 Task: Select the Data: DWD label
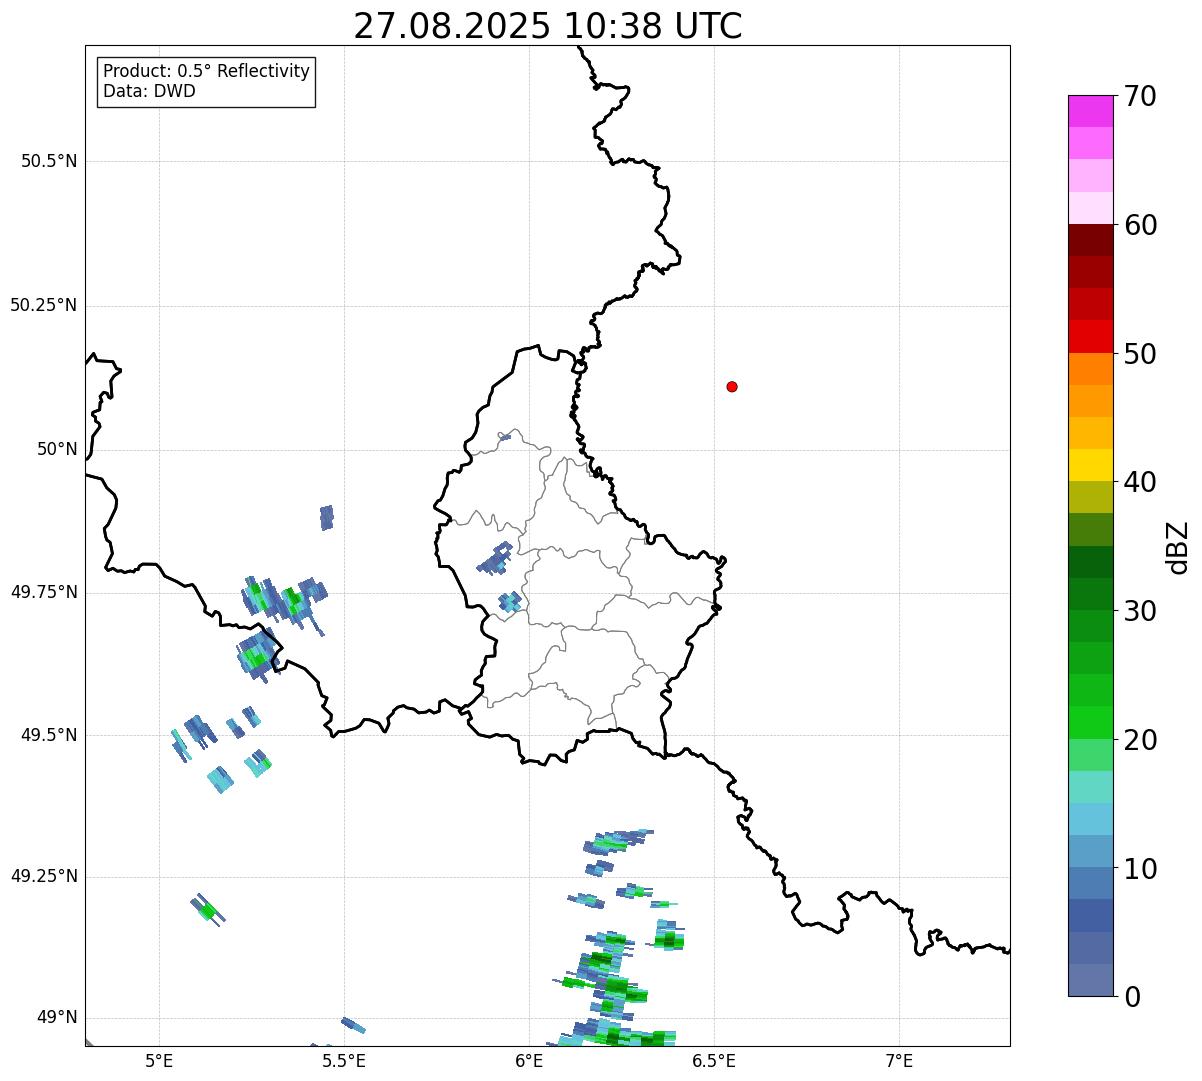tap(149, 91)
